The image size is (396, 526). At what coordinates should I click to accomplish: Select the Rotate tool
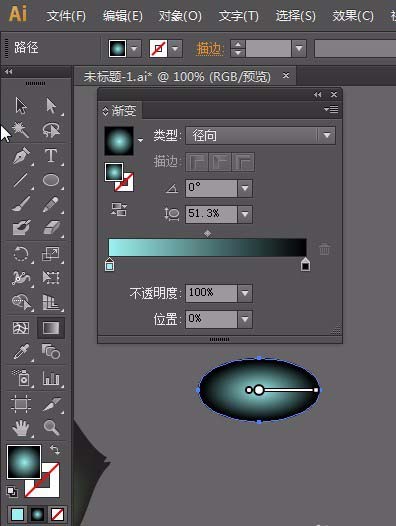click(x=21, y=254)
